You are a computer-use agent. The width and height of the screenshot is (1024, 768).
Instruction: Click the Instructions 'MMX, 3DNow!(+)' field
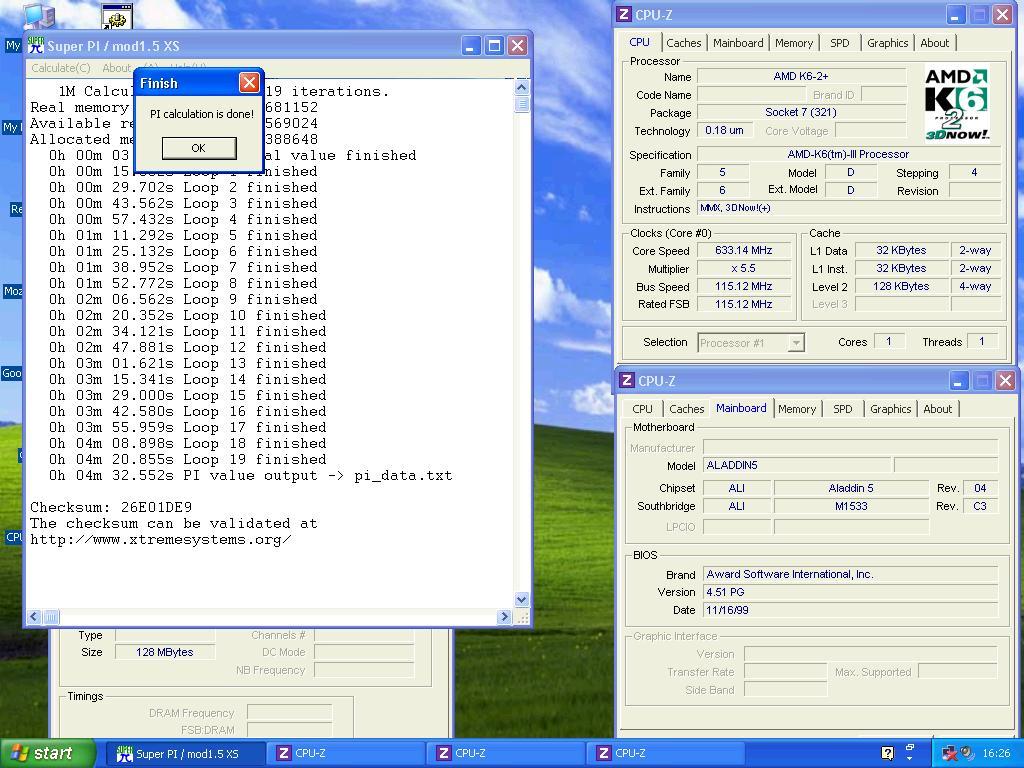click(848, 208)
